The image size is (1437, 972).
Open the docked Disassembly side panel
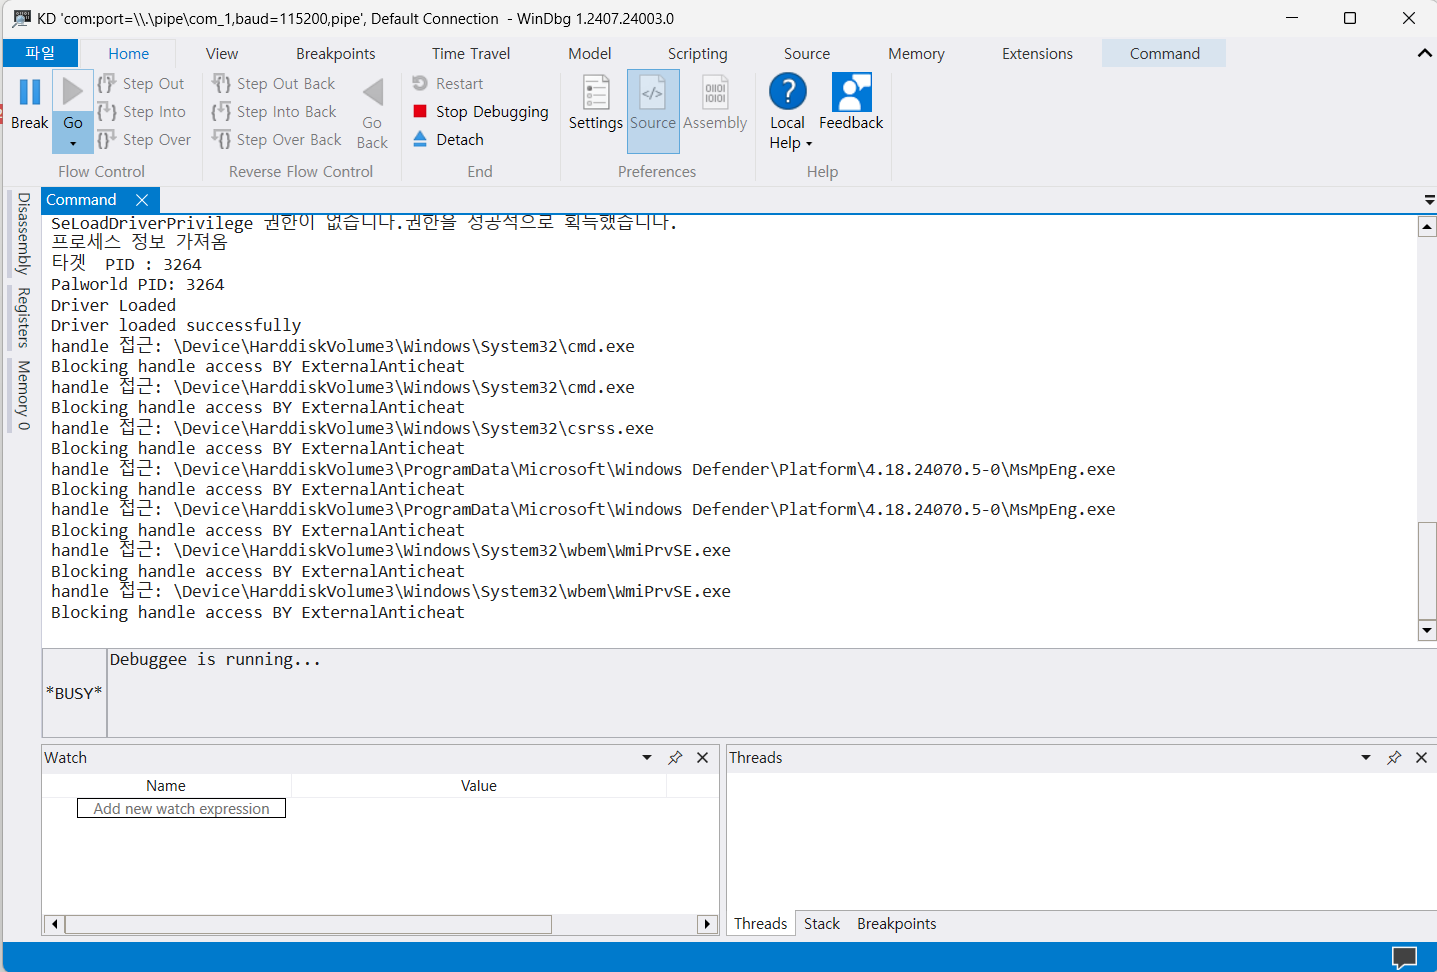click(x=24, y=234)
